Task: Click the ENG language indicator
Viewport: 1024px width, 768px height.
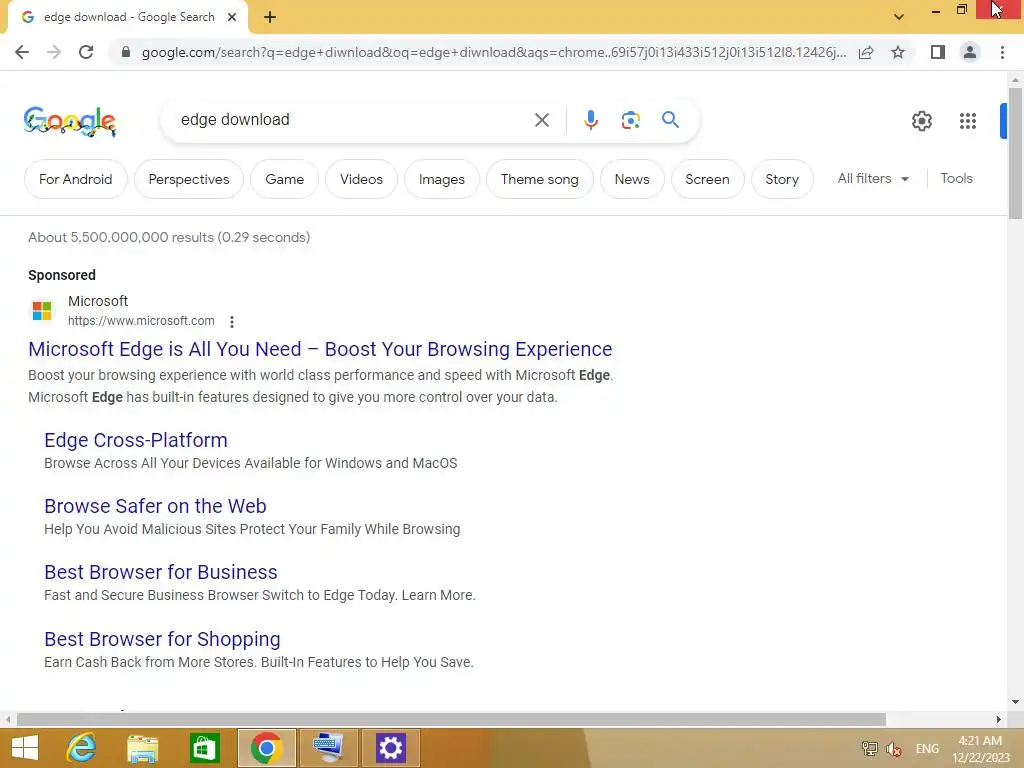Action: click(927, 749)
